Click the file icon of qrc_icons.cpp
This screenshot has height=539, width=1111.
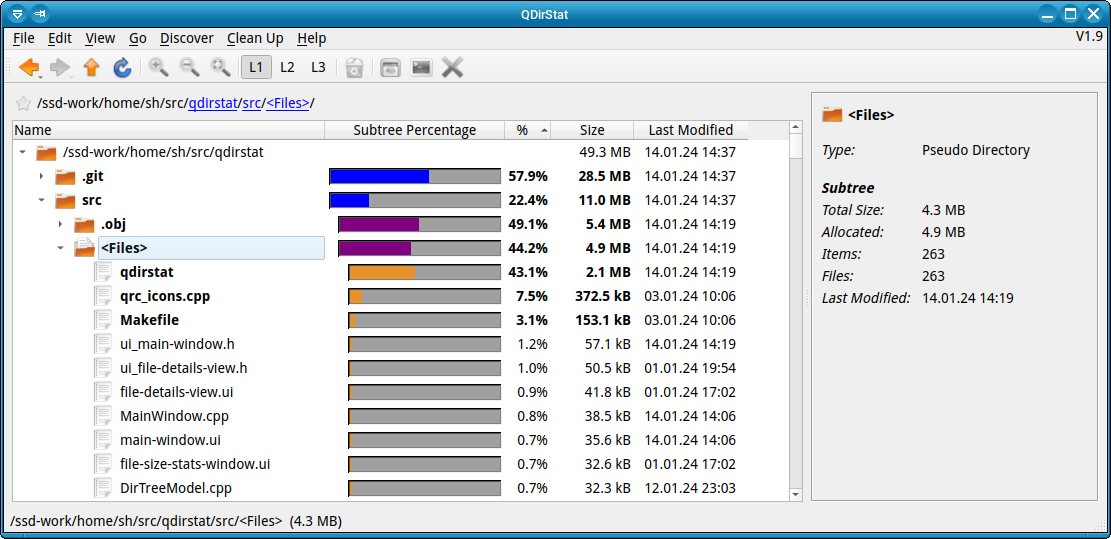[x=103, y=296]
